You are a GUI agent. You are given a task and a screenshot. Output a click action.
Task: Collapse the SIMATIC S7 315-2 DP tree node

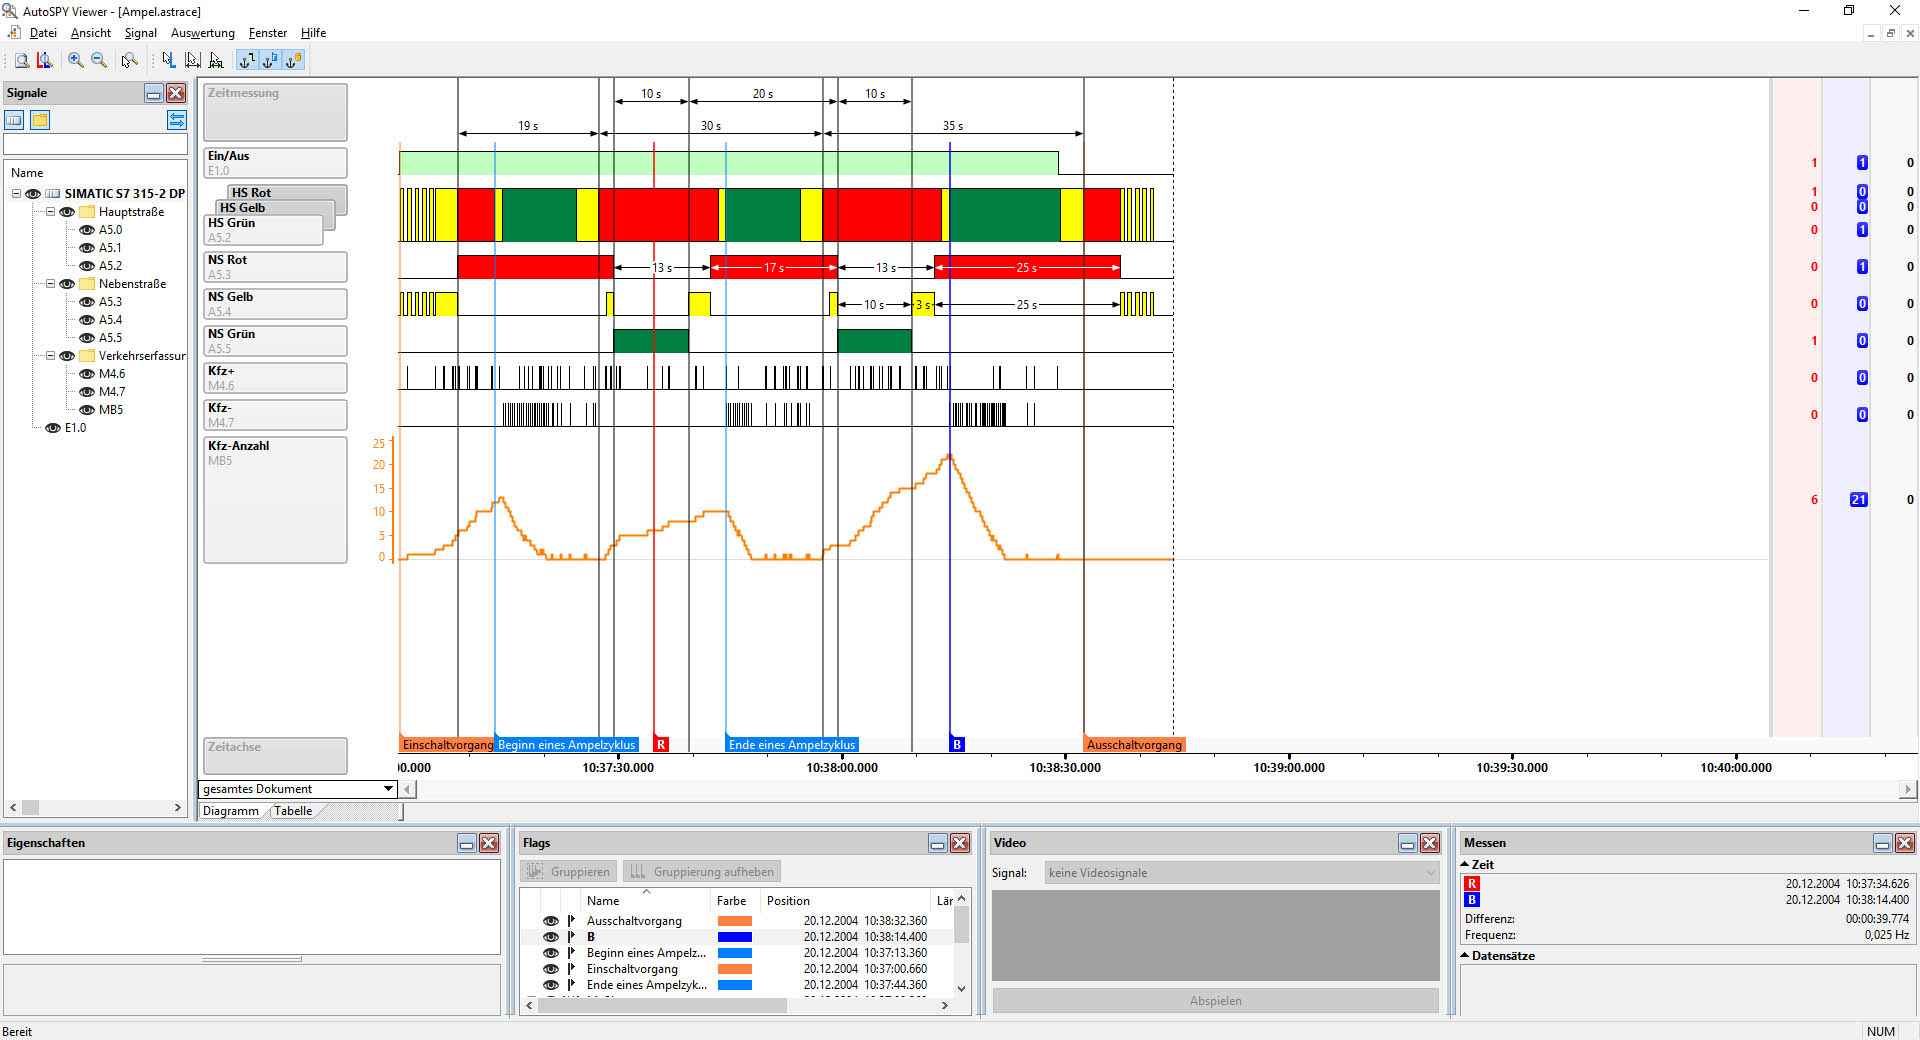pos(16,194)
